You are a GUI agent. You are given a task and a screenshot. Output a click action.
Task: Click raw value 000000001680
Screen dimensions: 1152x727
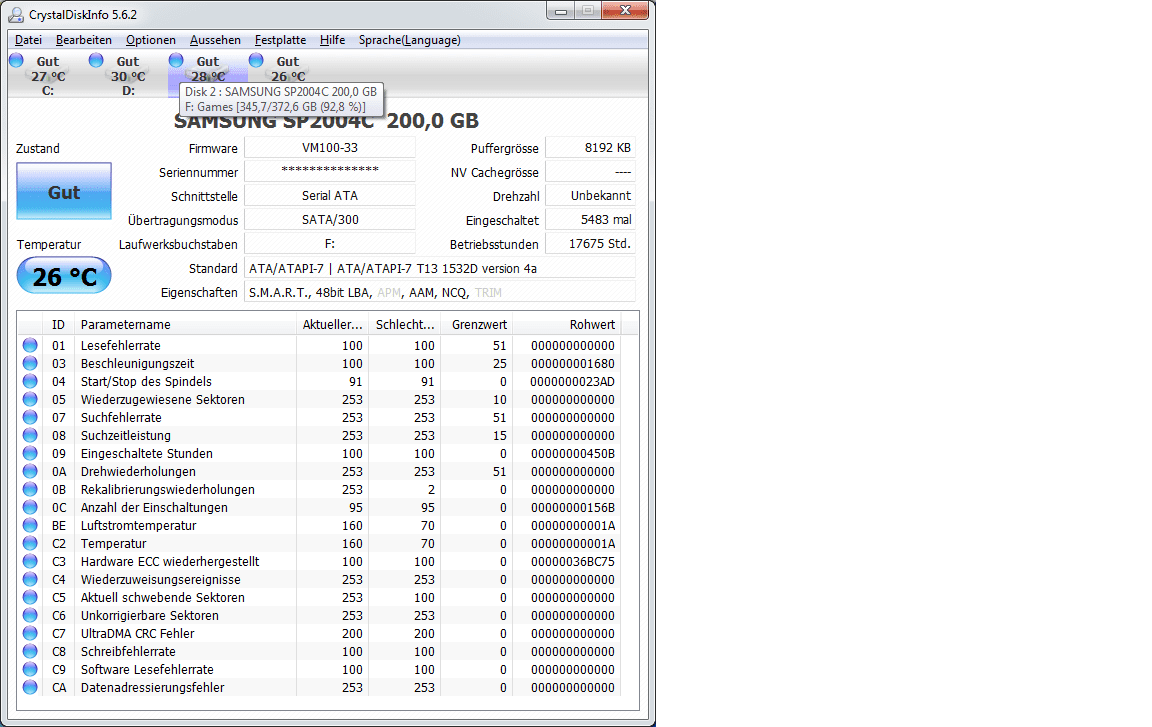pos(572,363)
